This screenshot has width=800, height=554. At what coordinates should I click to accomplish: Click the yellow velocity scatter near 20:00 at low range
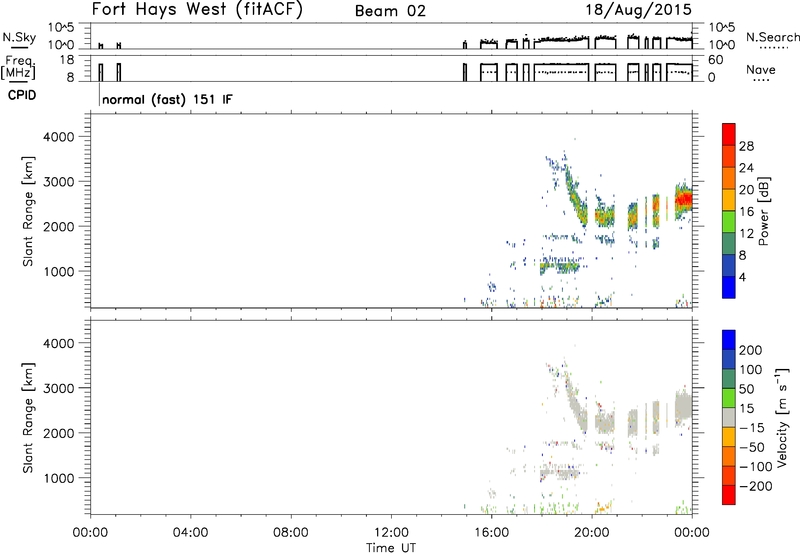click(x=604, y=508)
